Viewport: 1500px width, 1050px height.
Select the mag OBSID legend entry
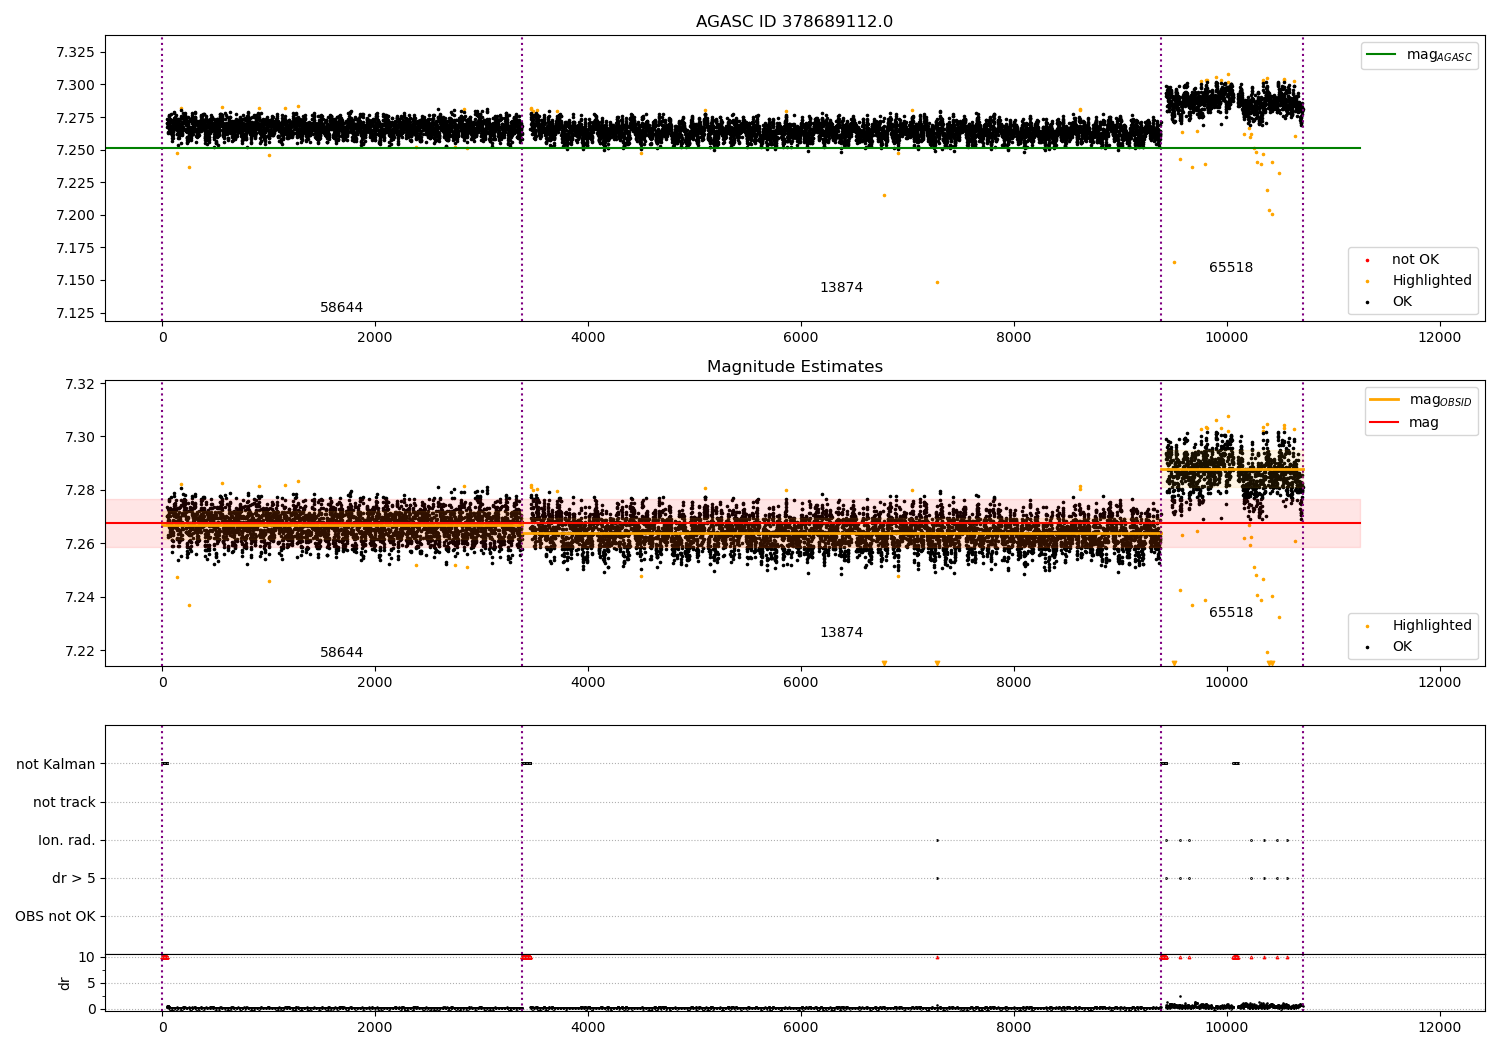pos(1422,400)
